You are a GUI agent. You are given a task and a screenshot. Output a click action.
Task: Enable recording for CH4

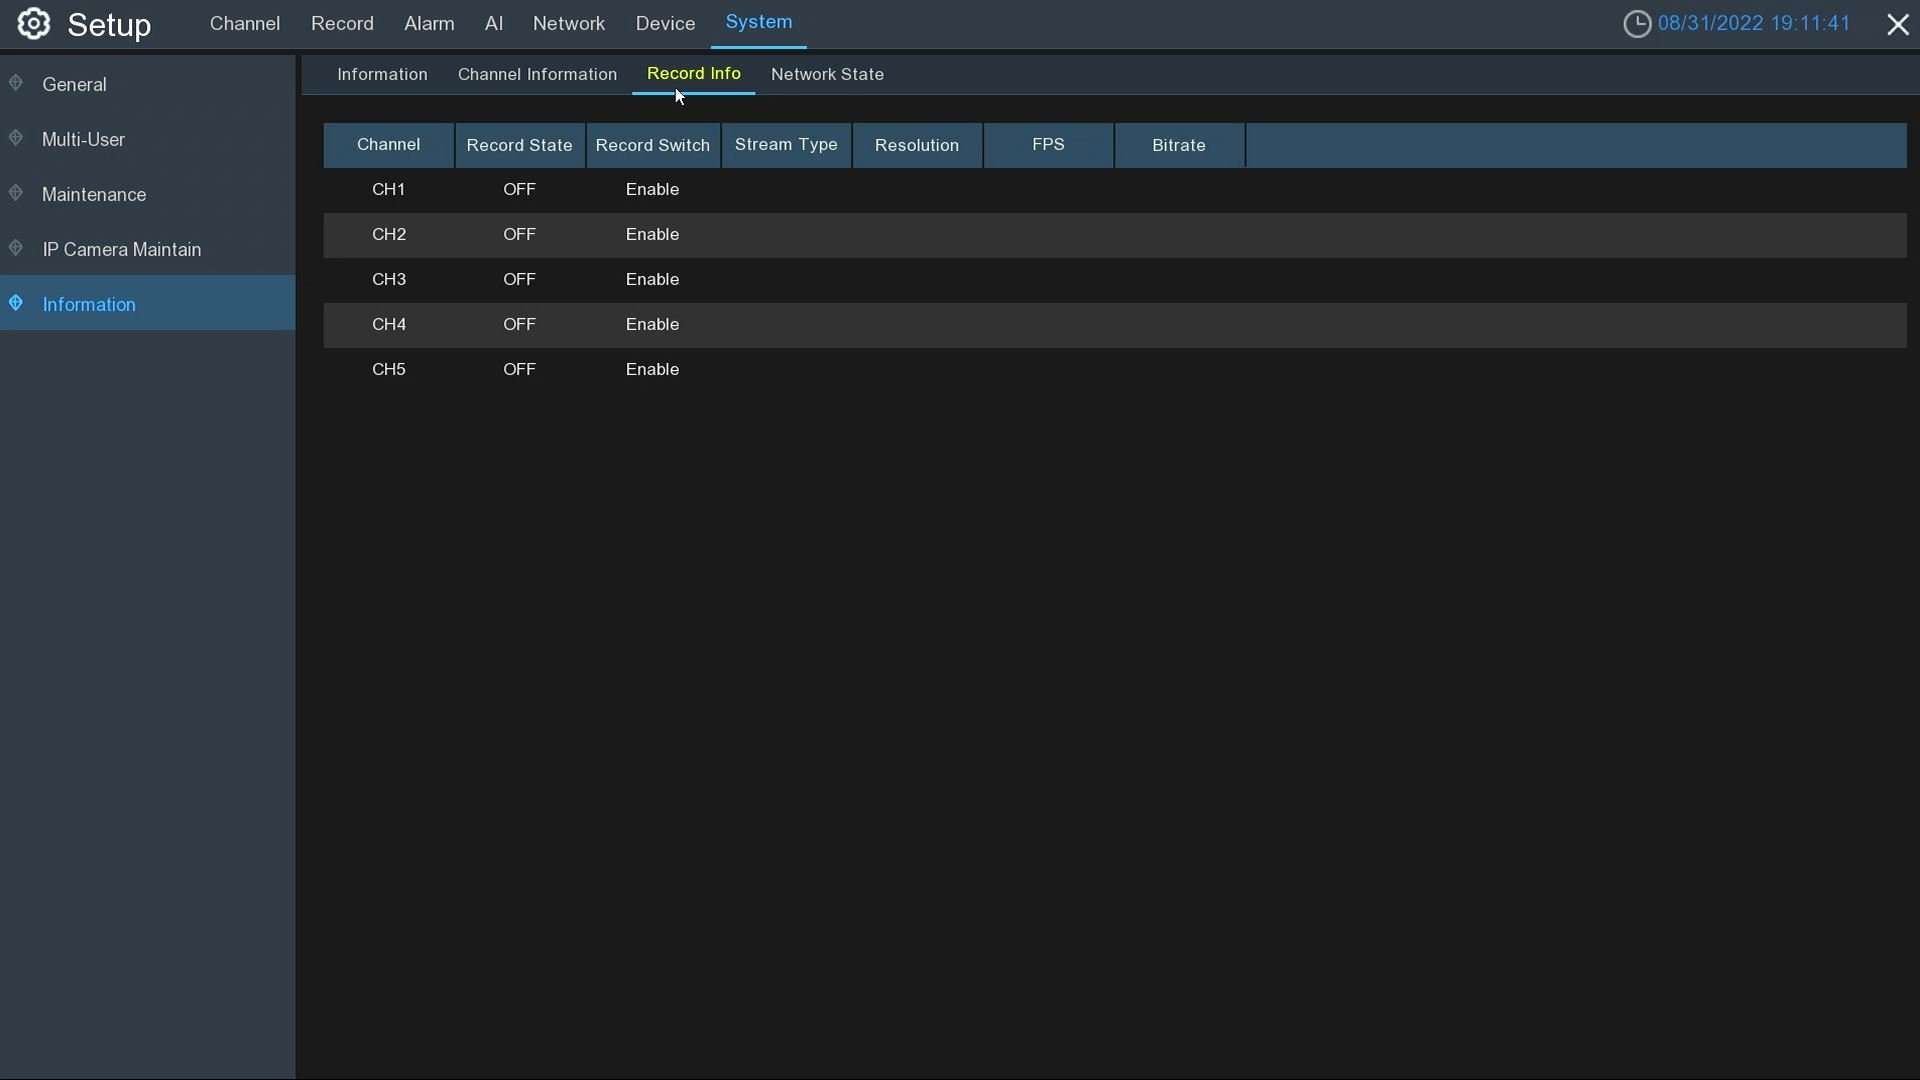652,324
